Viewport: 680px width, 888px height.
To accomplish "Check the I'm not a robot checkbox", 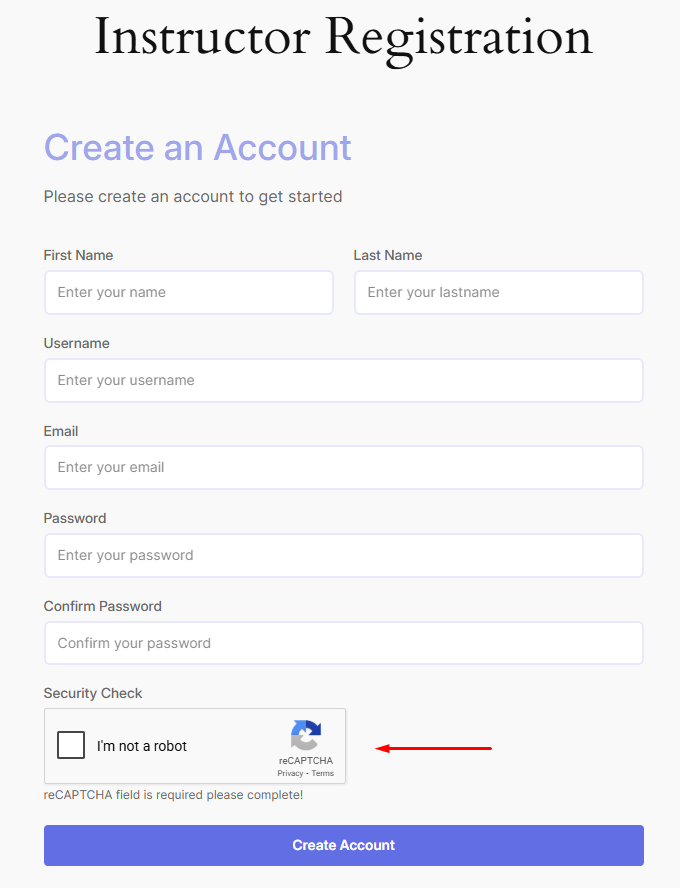I will [x=71, y=745].
